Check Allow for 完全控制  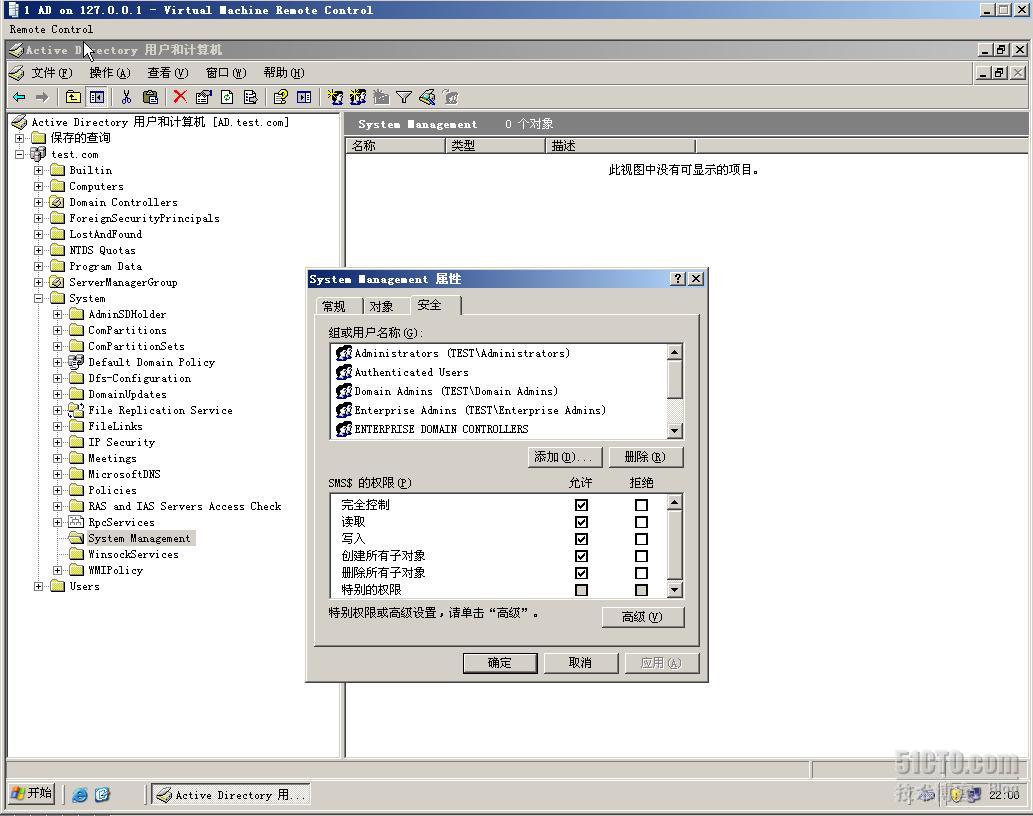coord(581,505)
